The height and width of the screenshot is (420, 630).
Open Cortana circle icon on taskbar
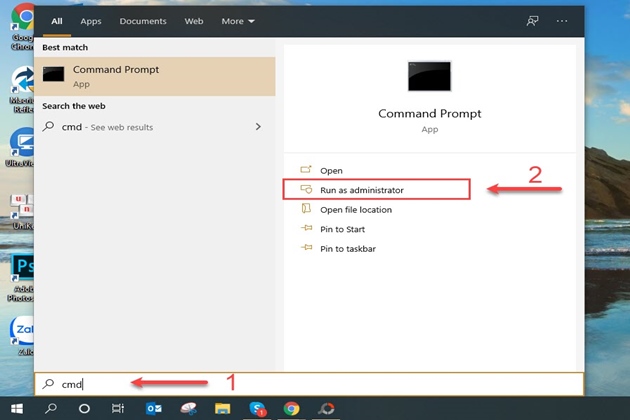(x=84, y=409)
